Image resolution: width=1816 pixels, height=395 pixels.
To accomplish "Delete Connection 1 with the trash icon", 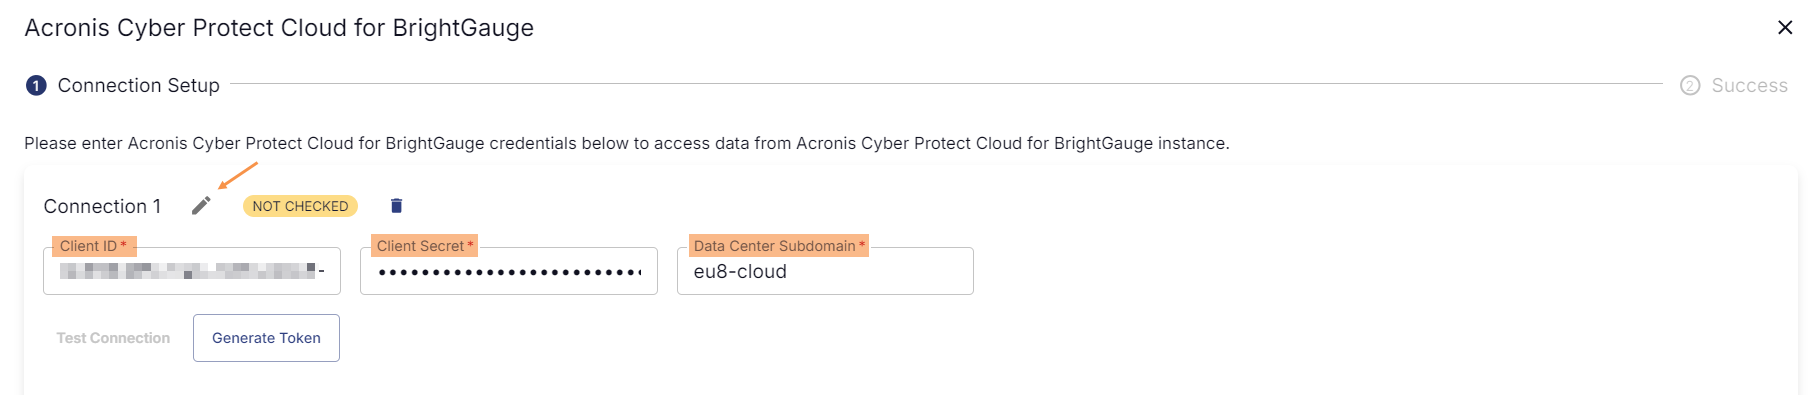I will (396, 206).
